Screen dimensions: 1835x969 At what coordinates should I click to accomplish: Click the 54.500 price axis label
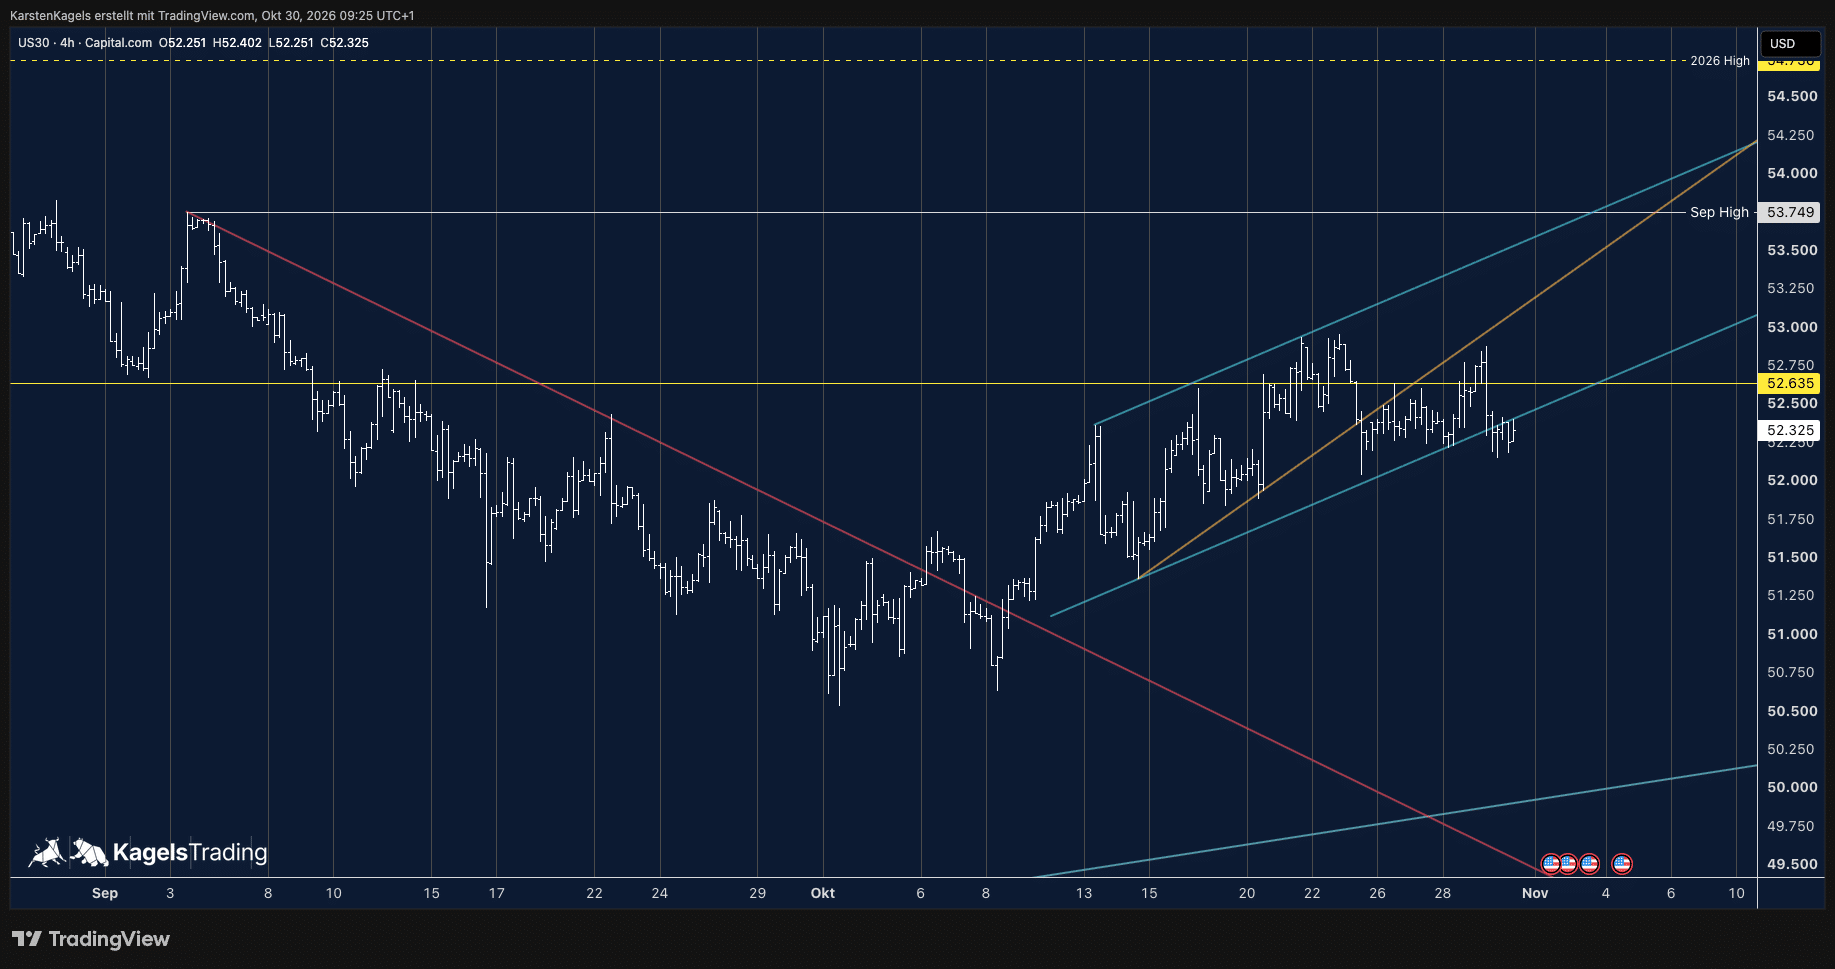(1792, 96)
